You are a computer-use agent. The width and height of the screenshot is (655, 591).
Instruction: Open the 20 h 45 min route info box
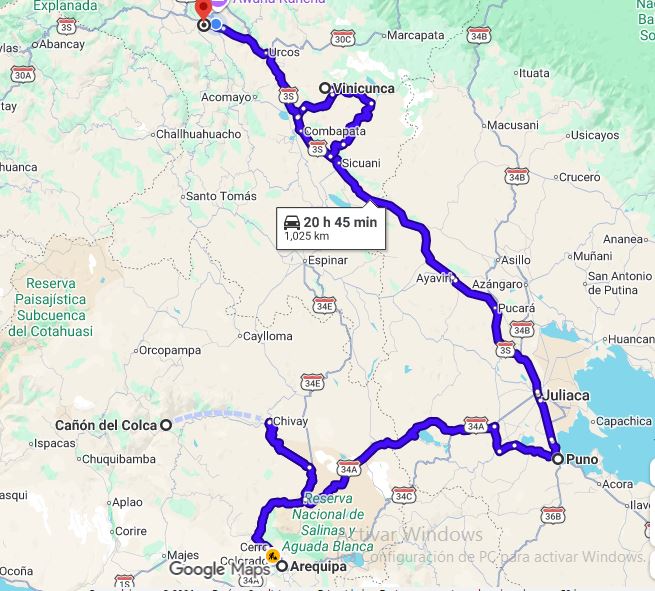click(331, 228)
